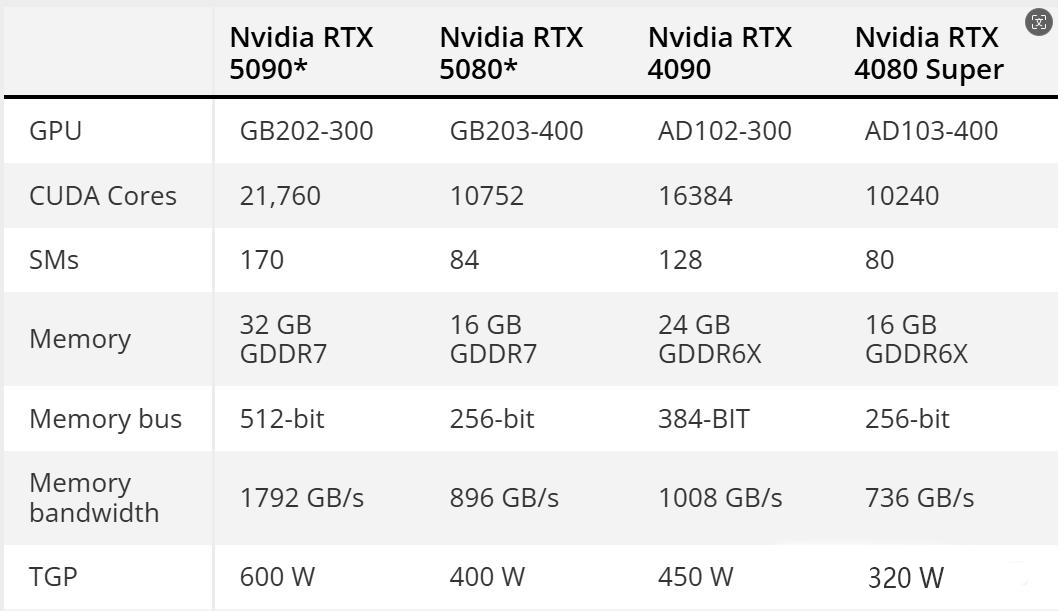Select the GPU row label
Image resolution: width=1058 pixels, height=611 pixels.
(x=55, y=131)
